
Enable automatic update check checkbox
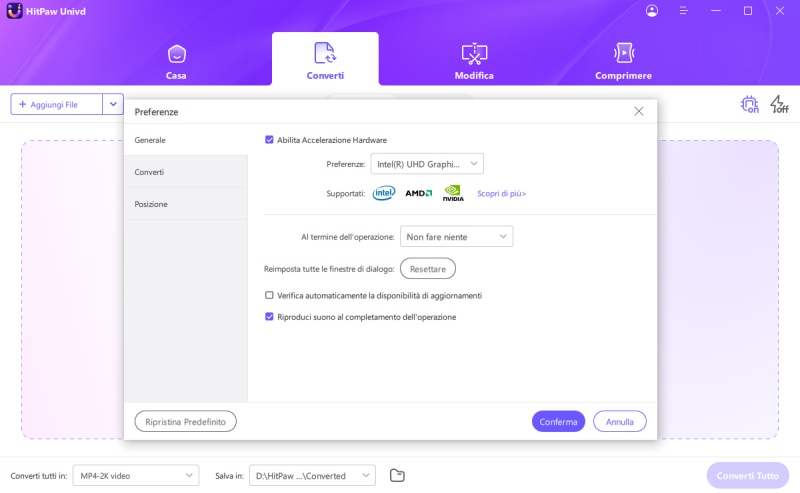coord(269,296)
